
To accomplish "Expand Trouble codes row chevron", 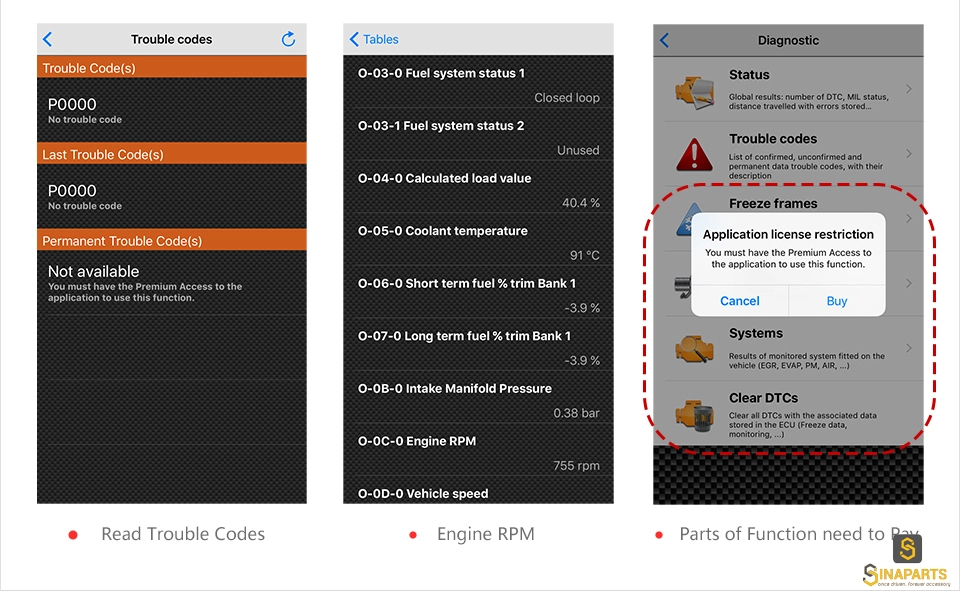I will [909, 154].
